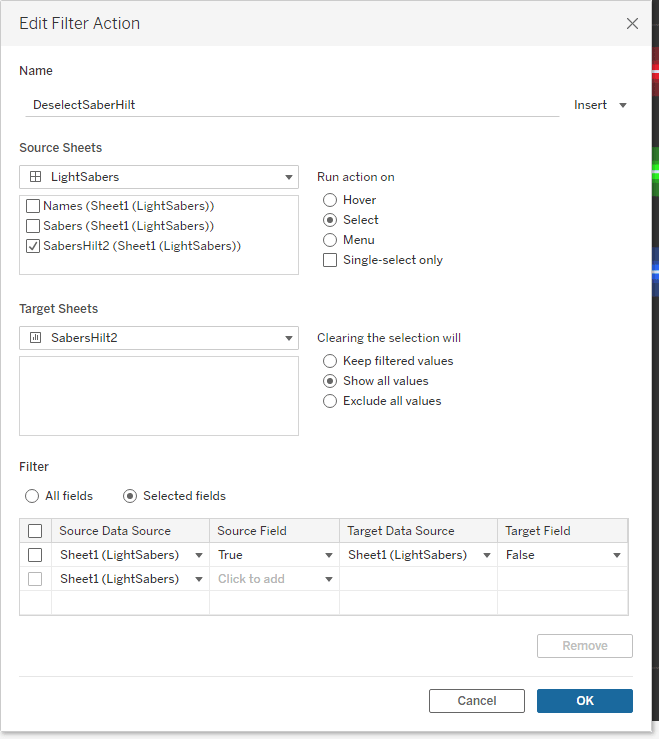Tick the header checkbox in filter table
This screenshot has height=739, width=659.
35,531
